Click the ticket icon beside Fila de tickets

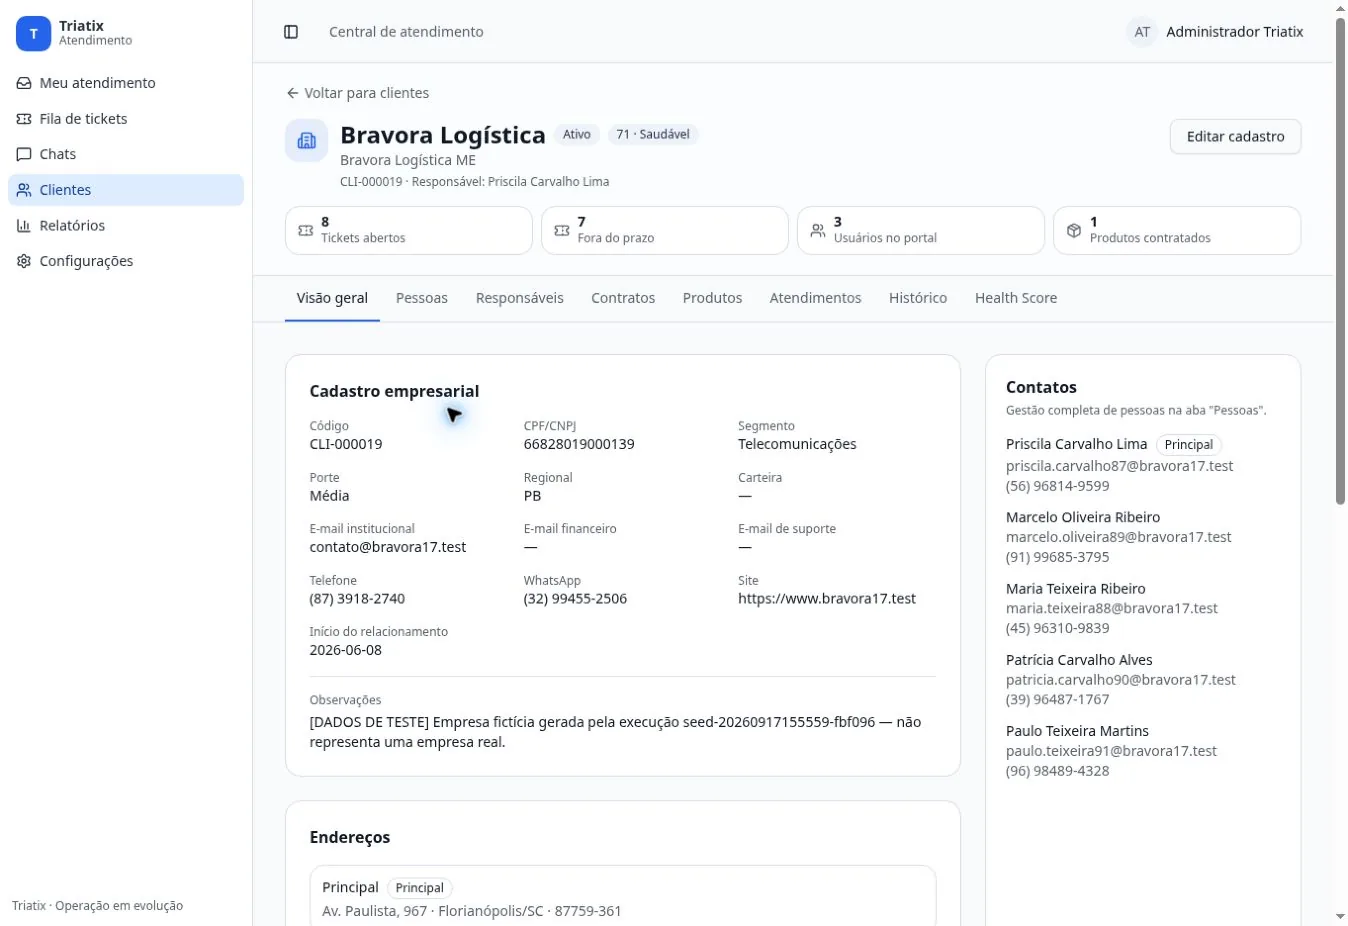pos(24,119)
